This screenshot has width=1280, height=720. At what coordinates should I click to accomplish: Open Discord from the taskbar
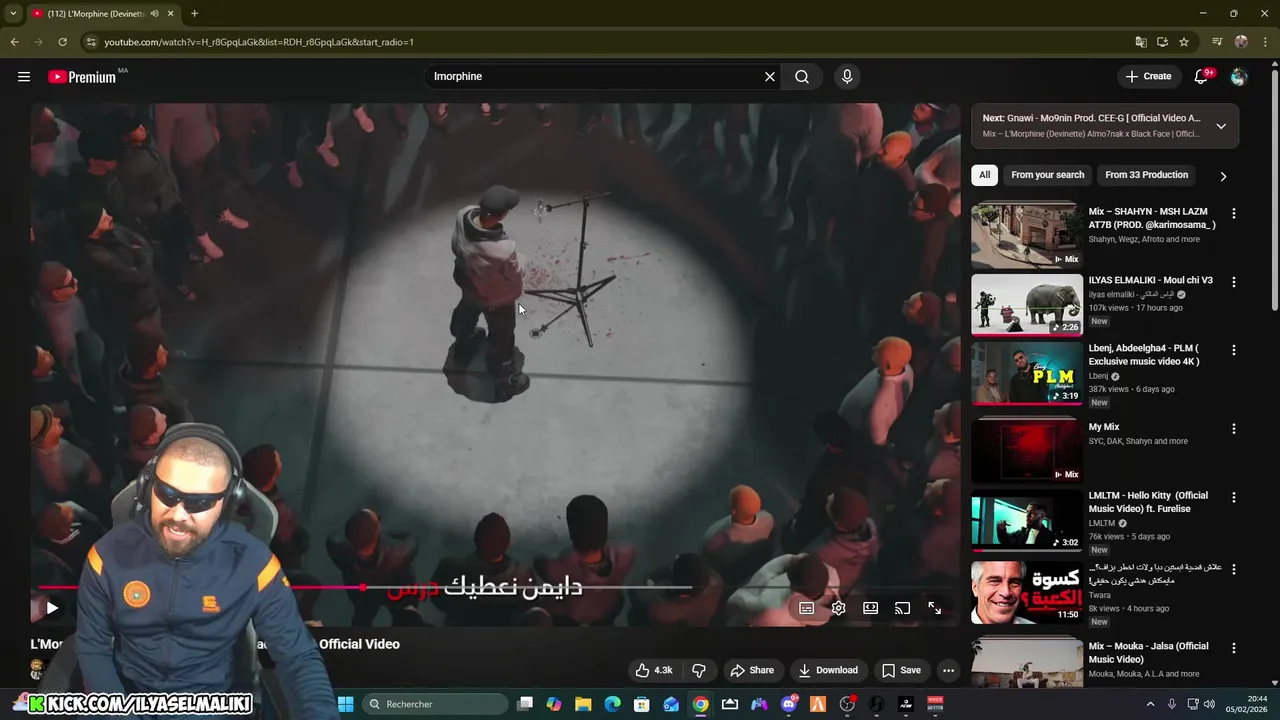(788, 704)
